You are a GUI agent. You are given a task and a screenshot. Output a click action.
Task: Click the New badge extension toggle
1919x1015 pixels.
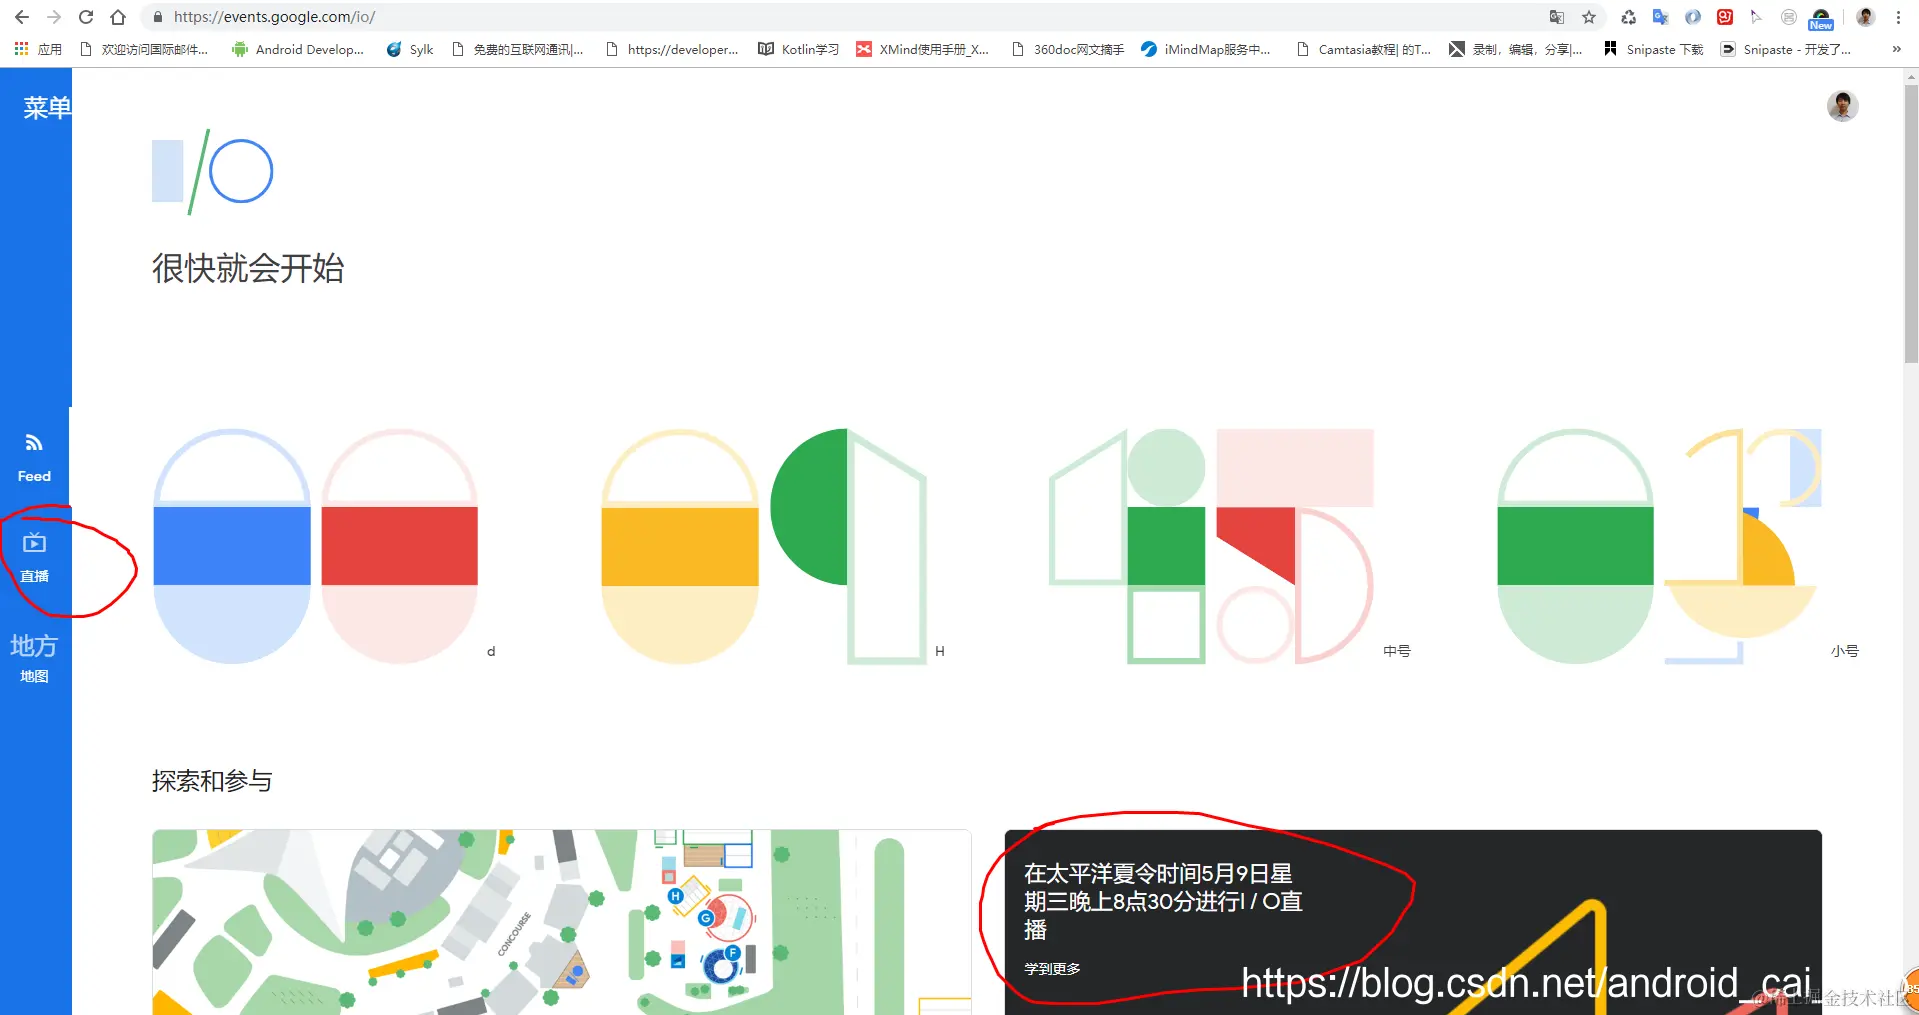click(x=1820, y=17)
